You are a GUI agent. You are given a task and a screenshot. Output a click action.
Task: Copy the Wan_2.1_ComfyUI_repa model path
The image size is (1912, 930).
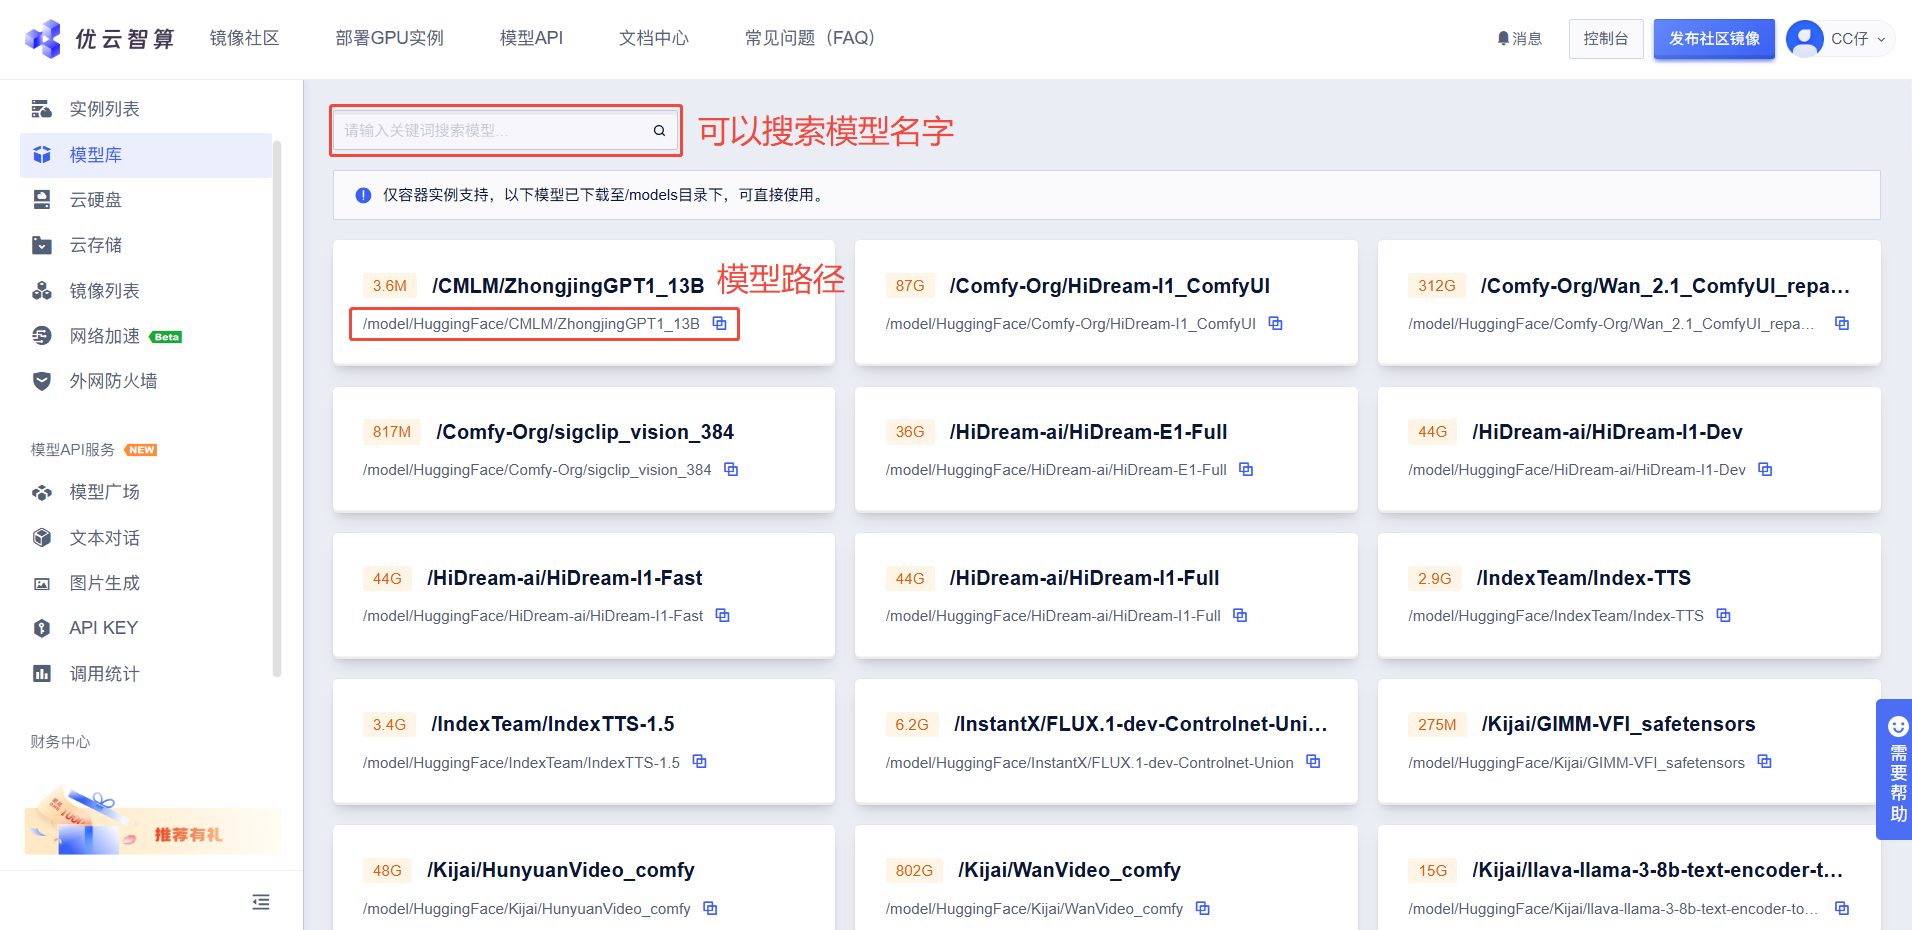[x=1841, y=323]
